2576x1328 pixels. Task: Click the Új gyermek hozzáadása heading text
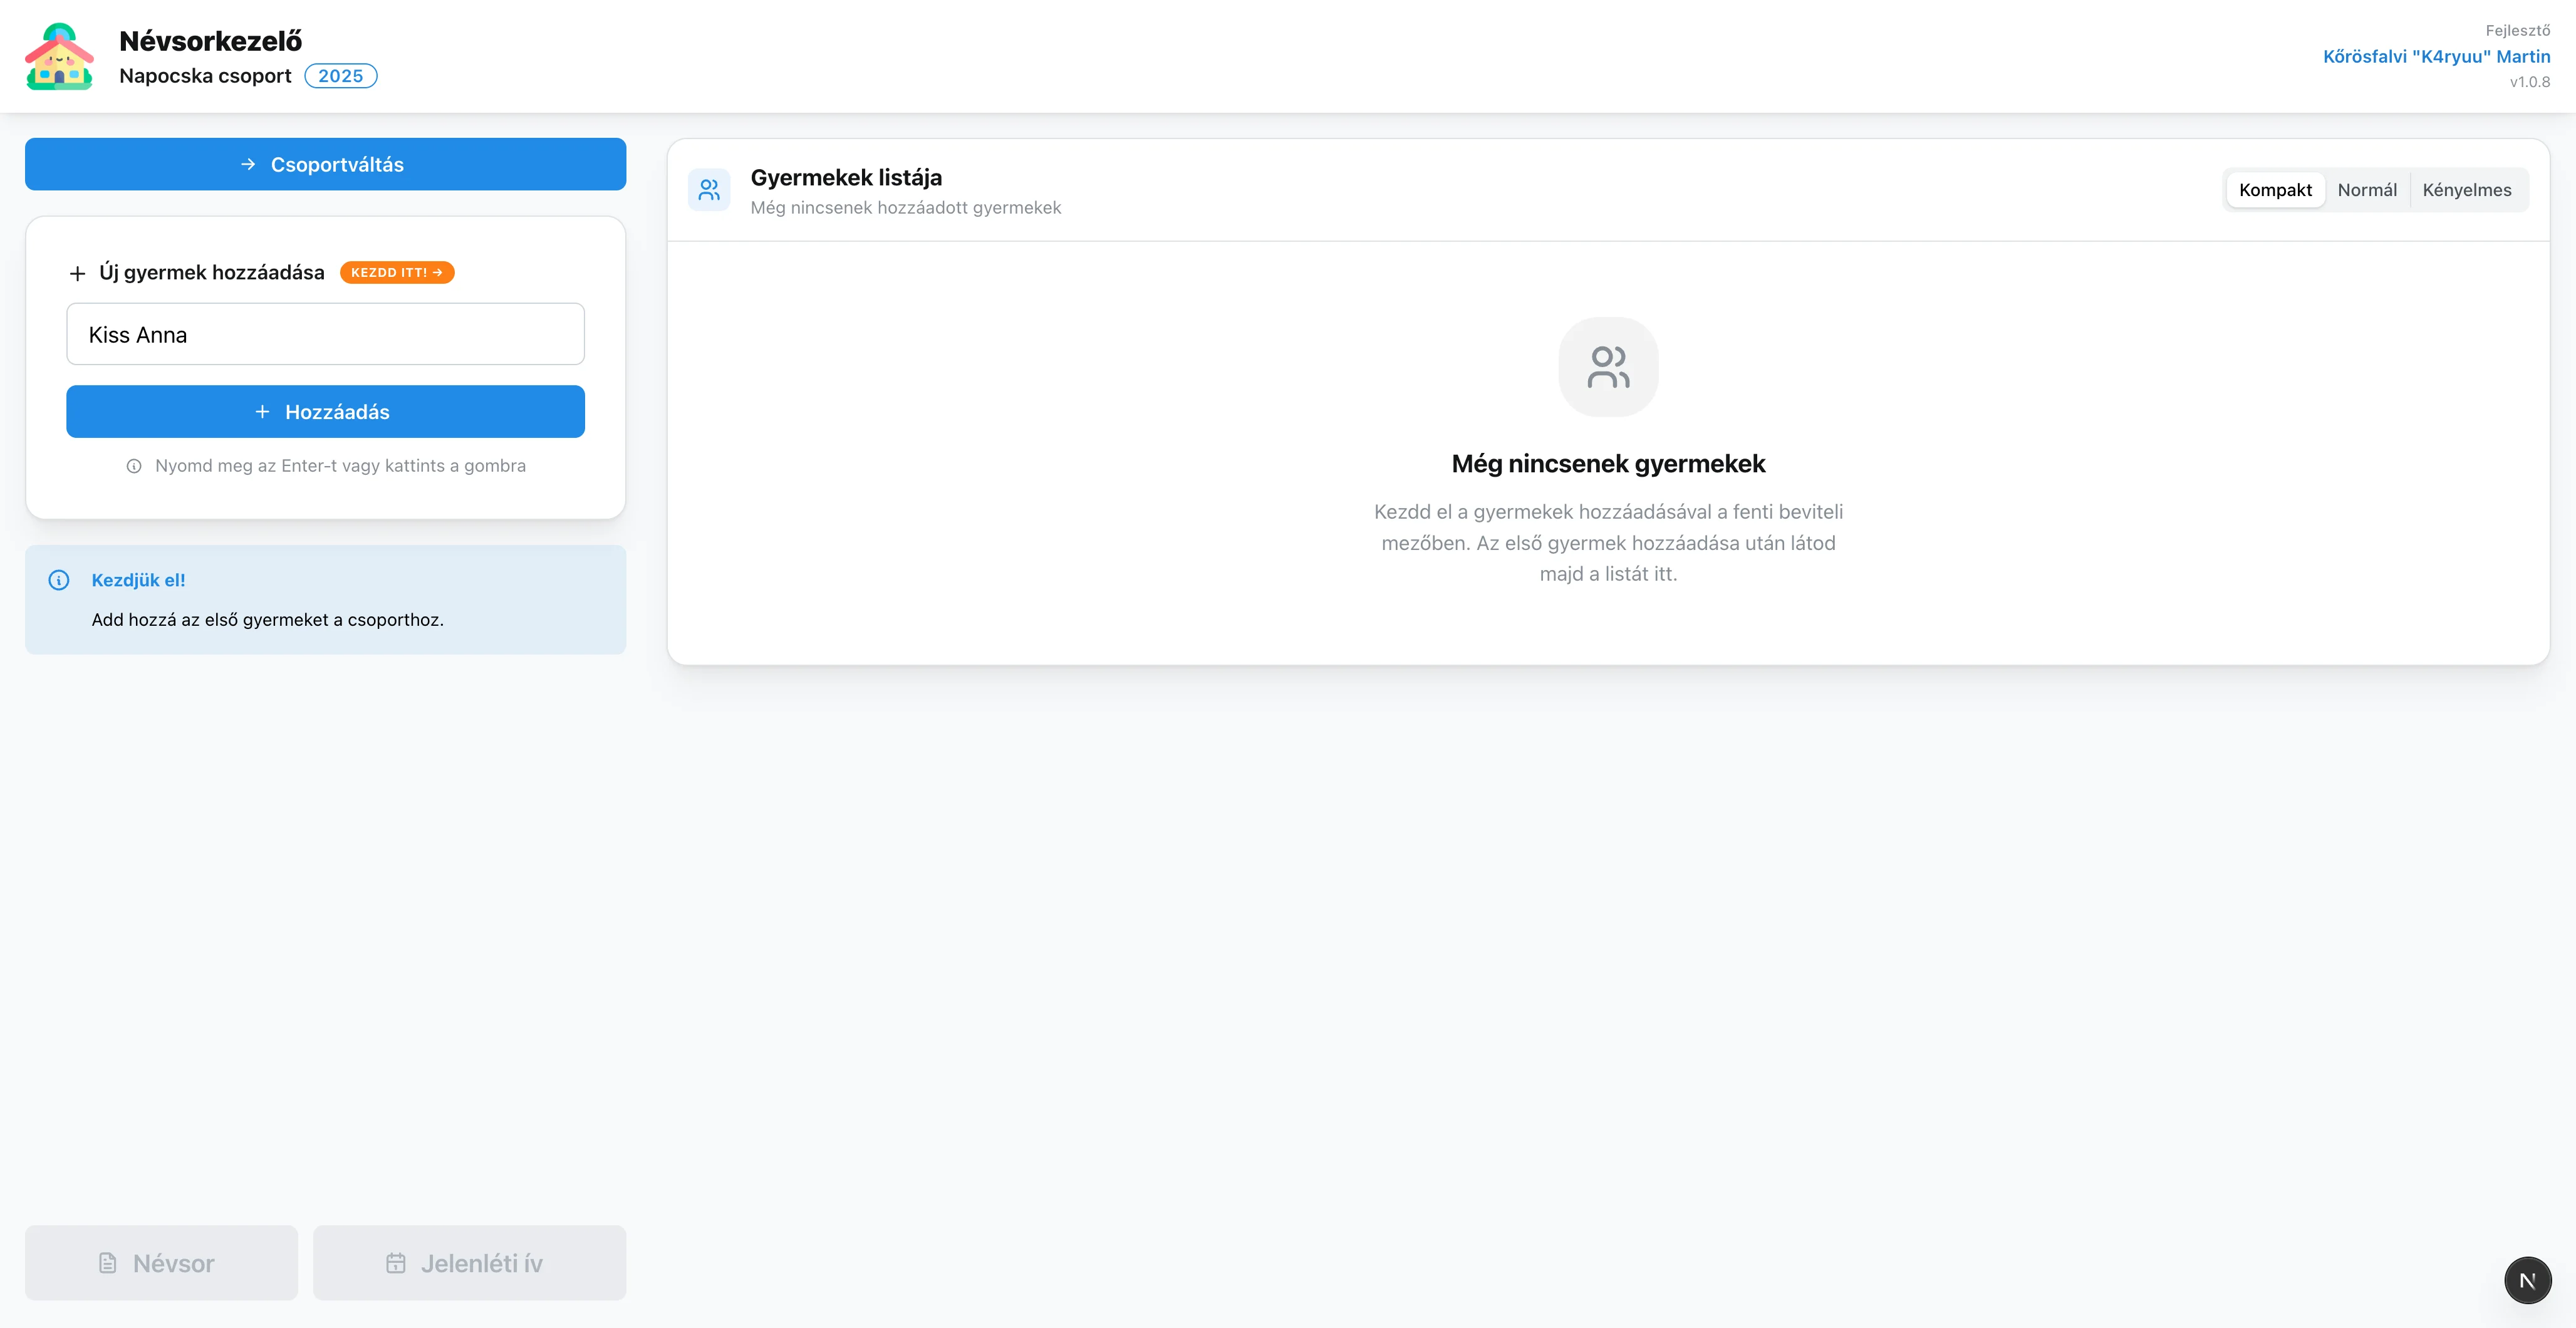[x=211, y=273]
